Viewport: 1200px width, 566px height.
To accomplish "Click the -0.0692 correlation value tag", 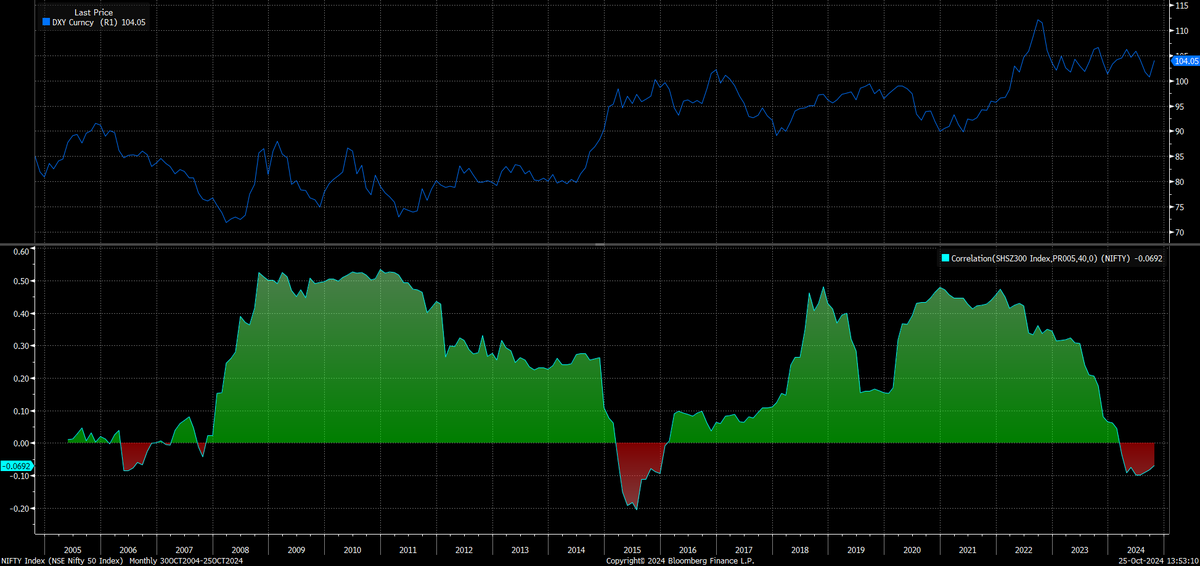I will pos(15,466).
